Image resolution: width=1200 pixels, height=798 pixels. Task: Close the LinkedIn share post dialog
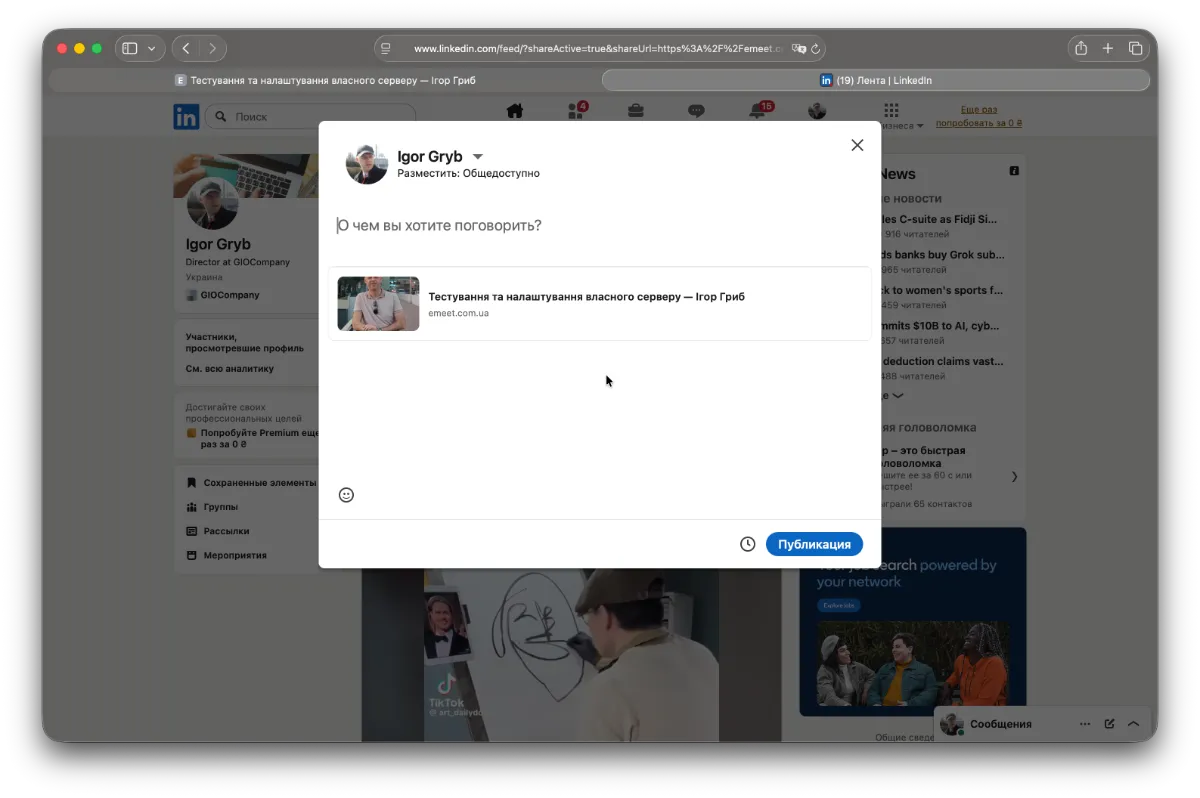tap(857, 145)
